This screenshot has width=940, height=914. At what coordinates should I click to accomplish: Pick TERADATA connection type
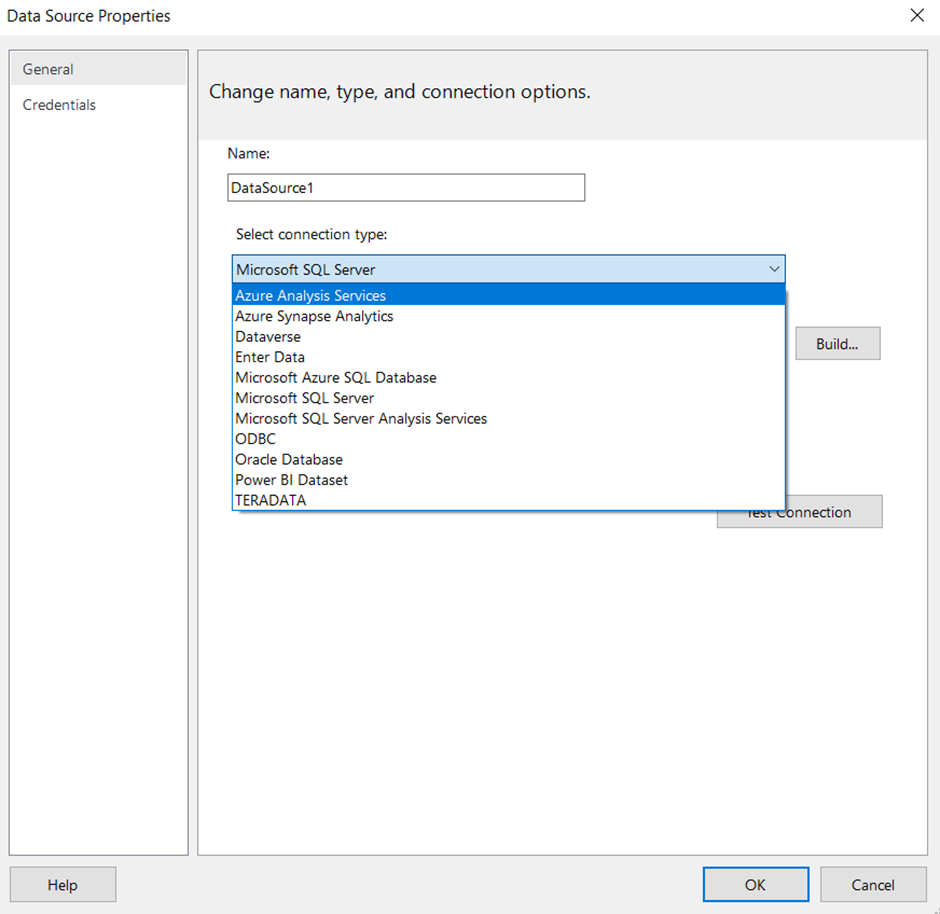click(x=508, y=500)
